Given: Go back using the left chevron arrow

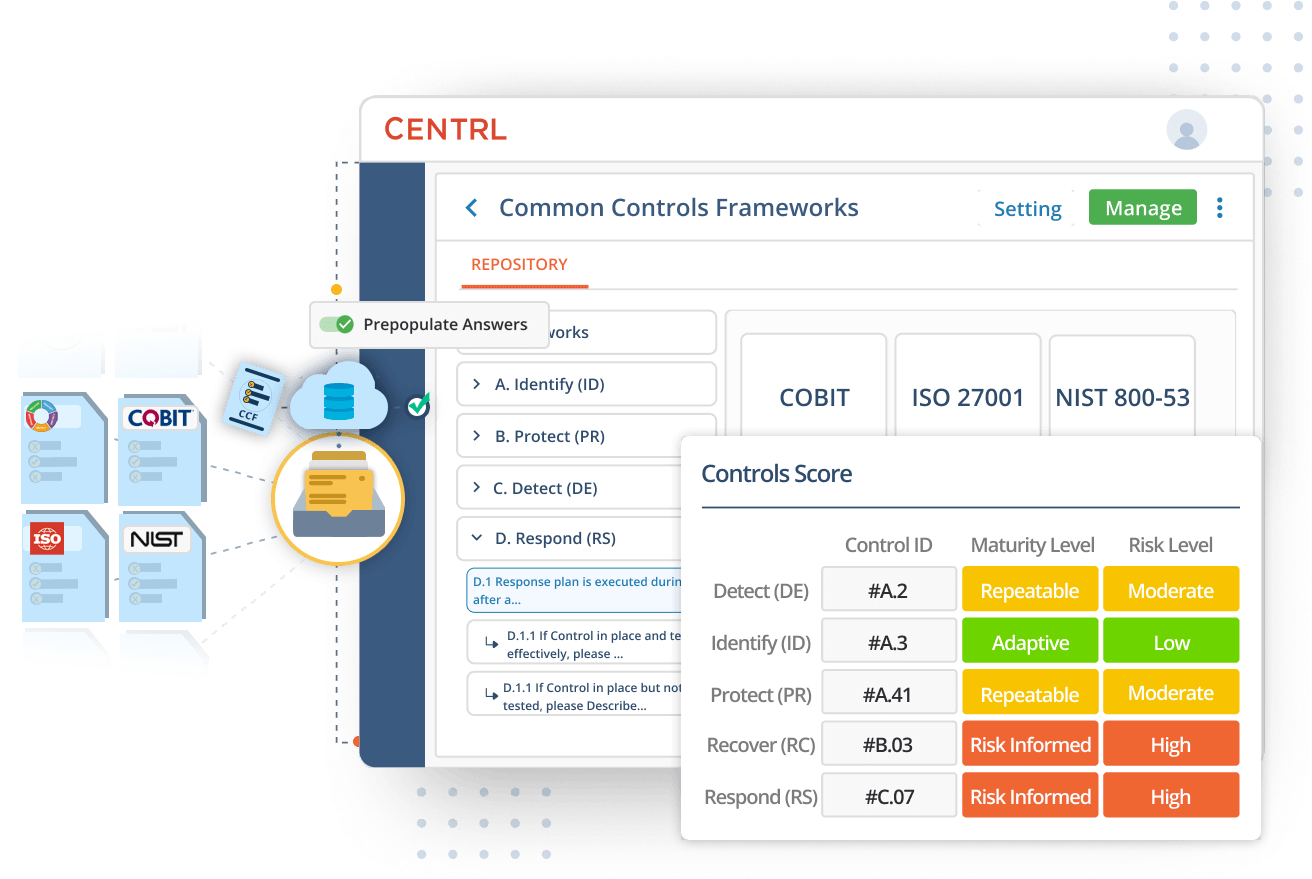Looking at the screenshot, I should click(472, 208).
